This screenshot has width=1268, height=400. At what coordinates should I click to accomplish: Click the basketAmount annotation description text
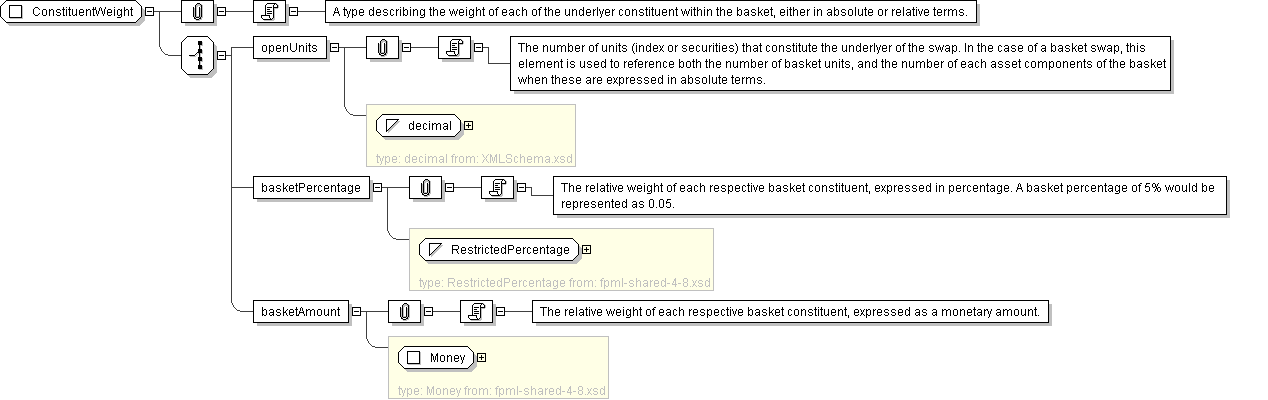point(789,312)
